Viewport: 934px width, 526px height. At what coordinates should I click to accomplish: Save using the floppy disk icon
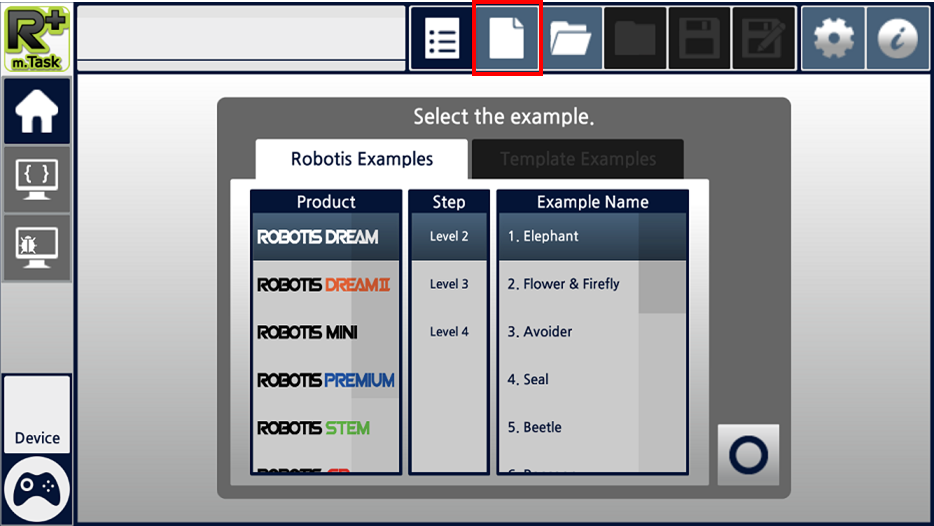click(699, 38)
